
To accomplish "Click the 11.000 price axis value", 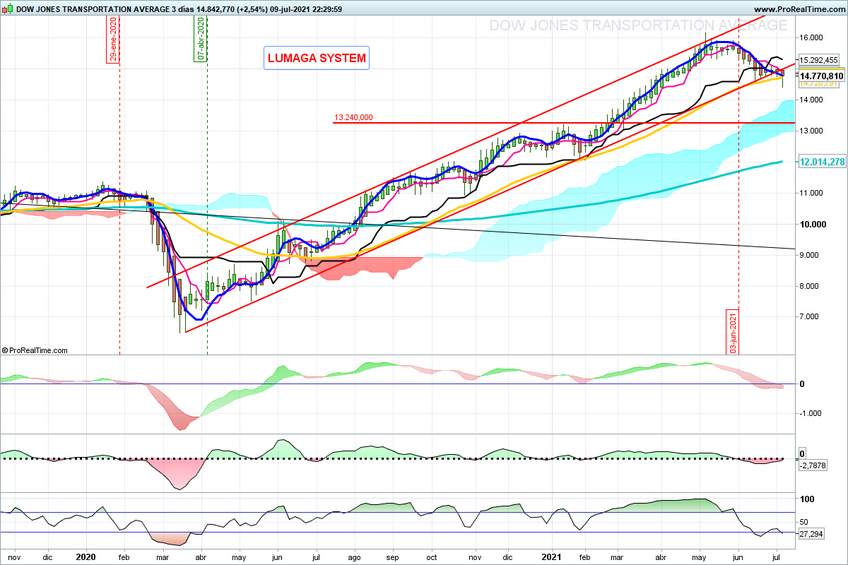I will click(811, 192).
